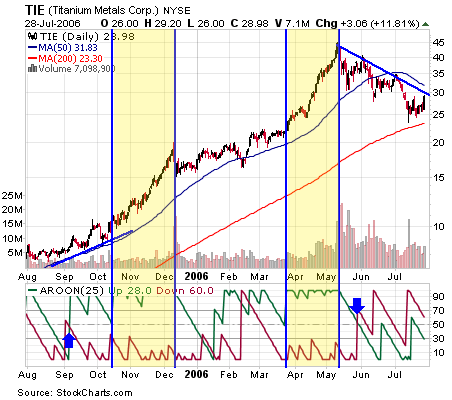Click the 10M volume axis label
The image size is (452, 400).
click(x=12, y=238)
